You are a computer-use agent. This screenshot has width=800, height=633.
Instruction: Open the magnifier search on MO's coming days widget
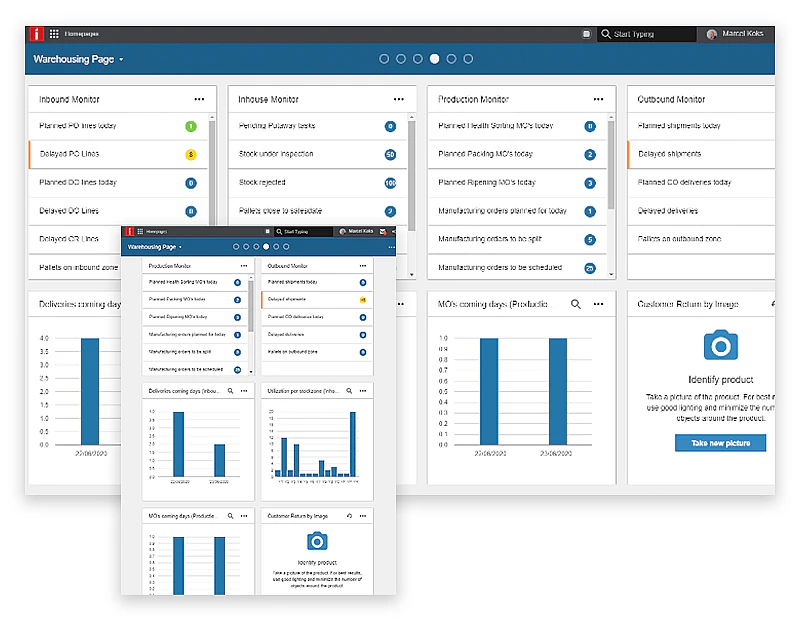[x=574, y=302]
